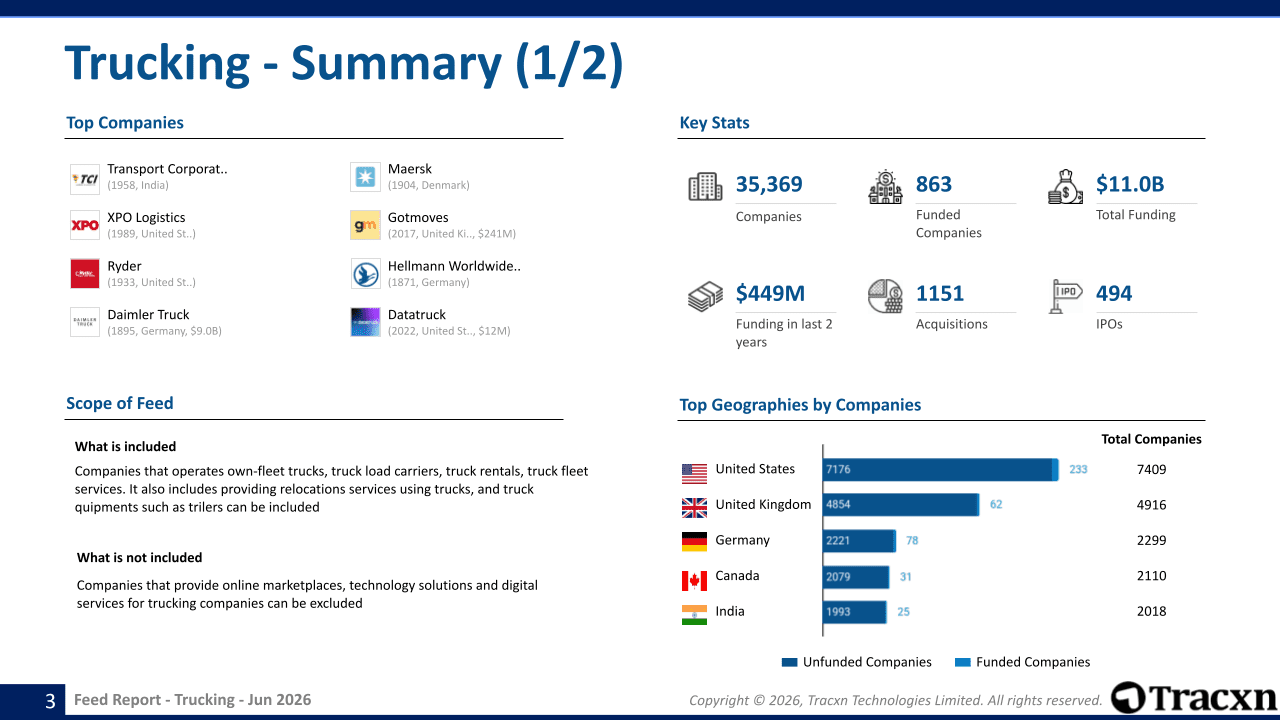Click the Transport Corporation TCI logo

[85, 179]
